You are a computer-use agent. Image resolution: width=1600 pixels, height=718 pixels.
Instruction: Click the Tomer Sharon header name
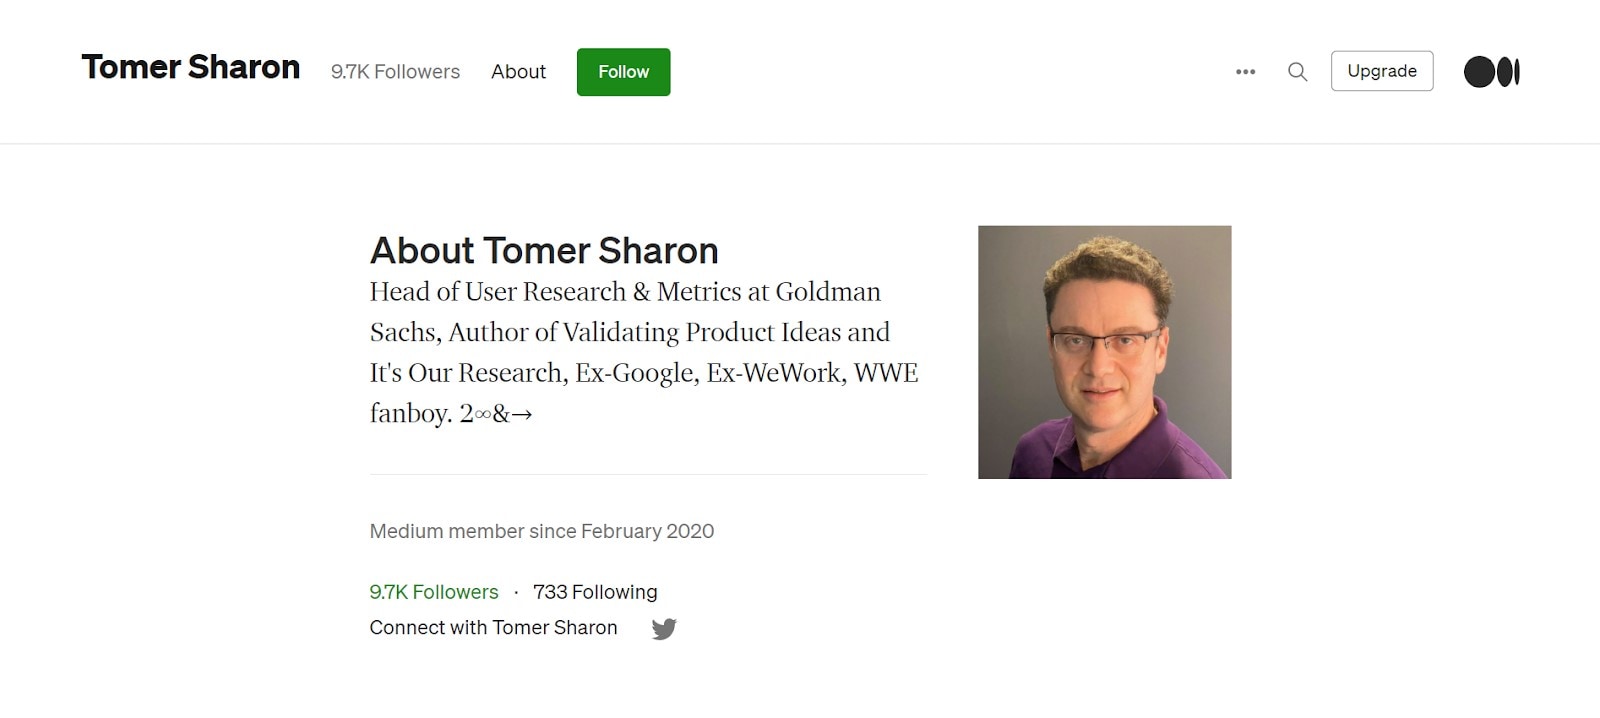(191, 67)
